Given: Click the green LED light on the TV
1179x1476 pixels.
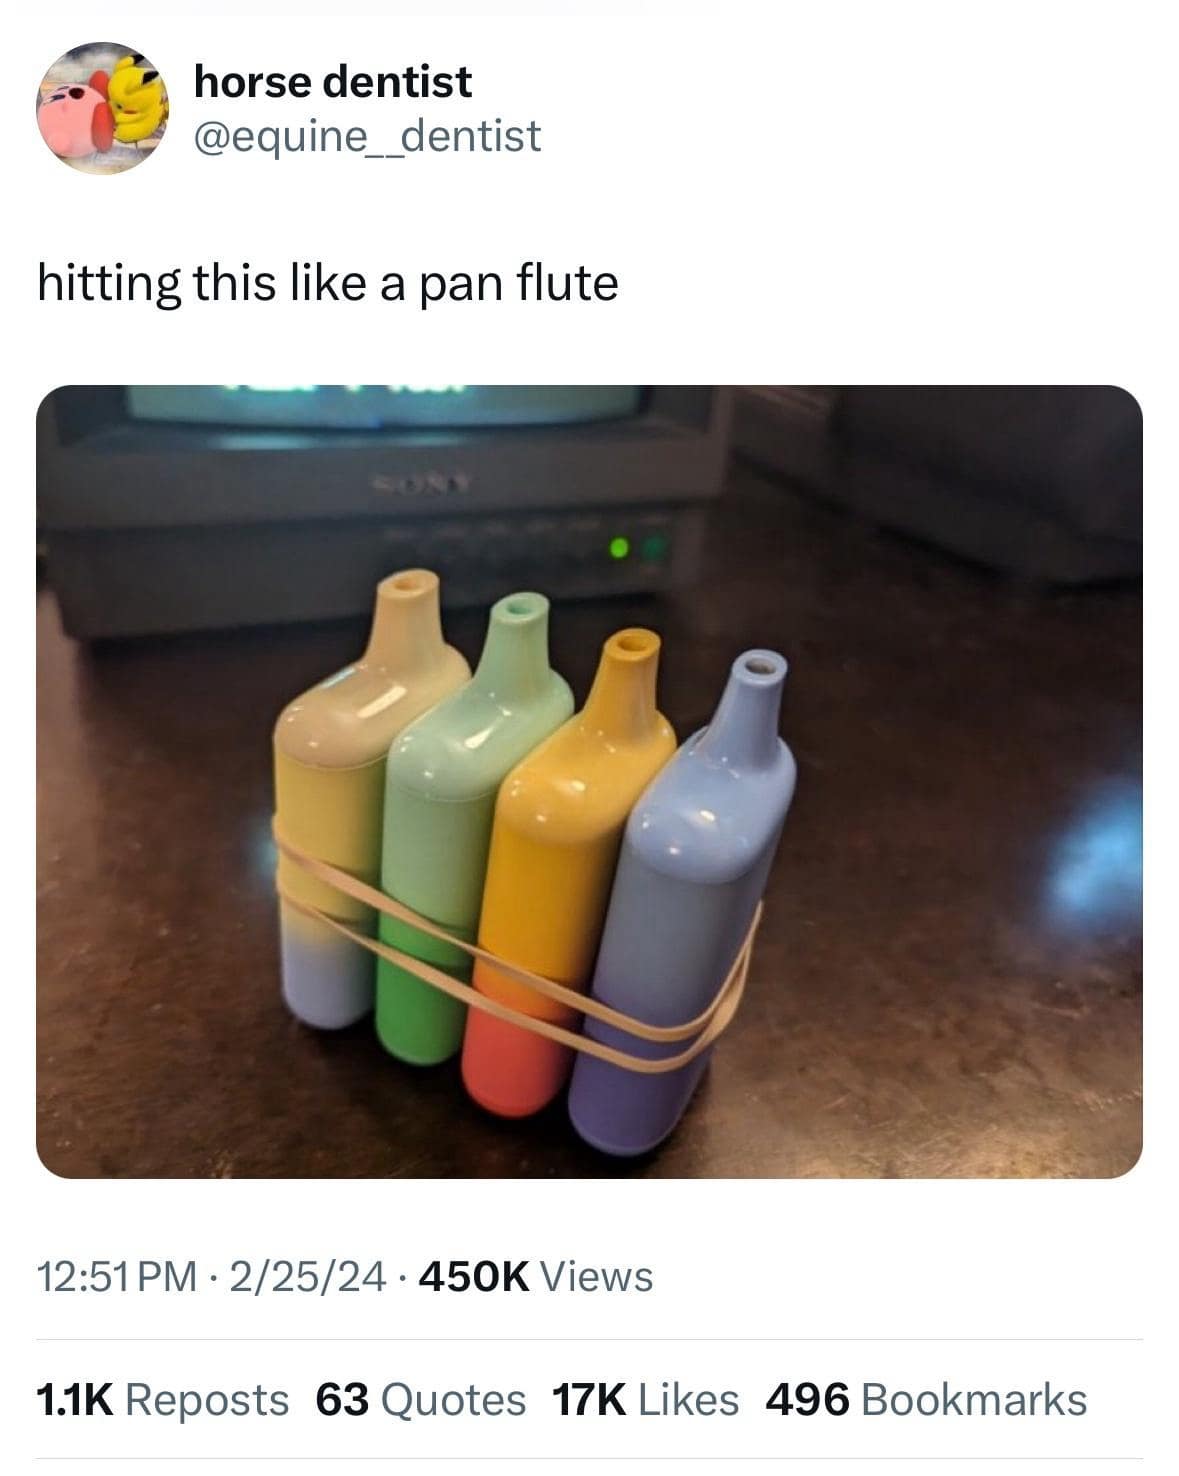Looking at the screenshot, I should point(619,547).
